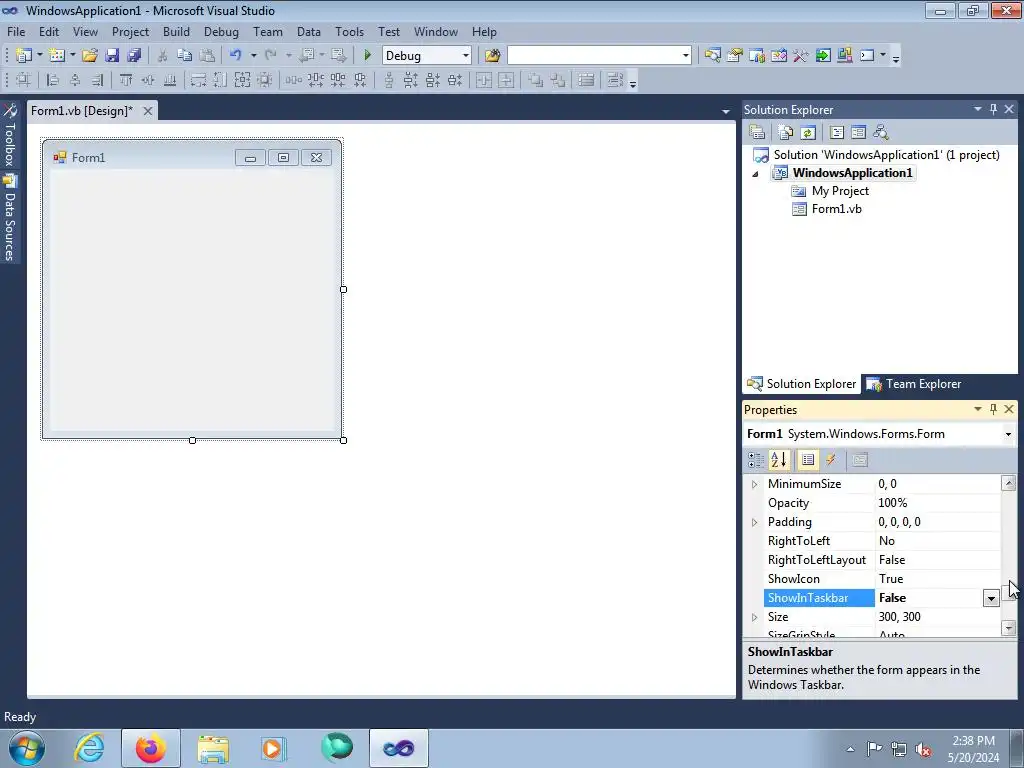Screen dimensions: 1024x768
Task: Open the Data Sources side tab
Action: point(9,218)
